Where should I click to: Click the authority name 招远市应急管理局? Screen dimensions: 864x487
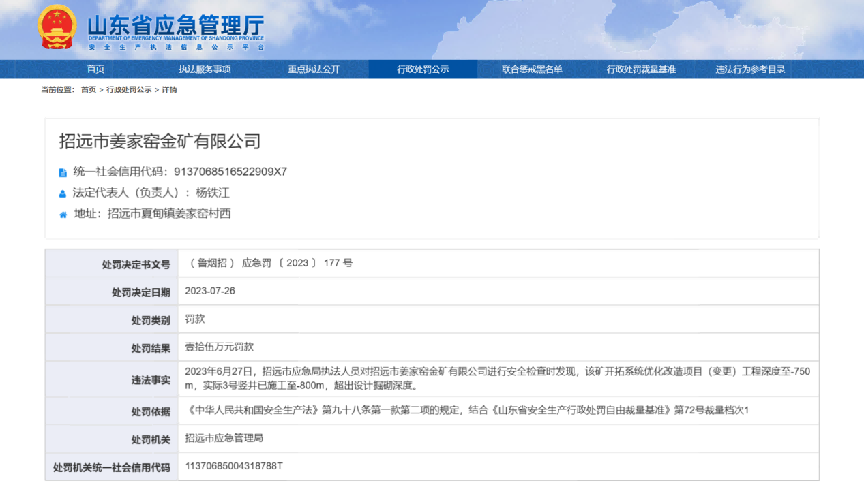click(x=225, y=438)
